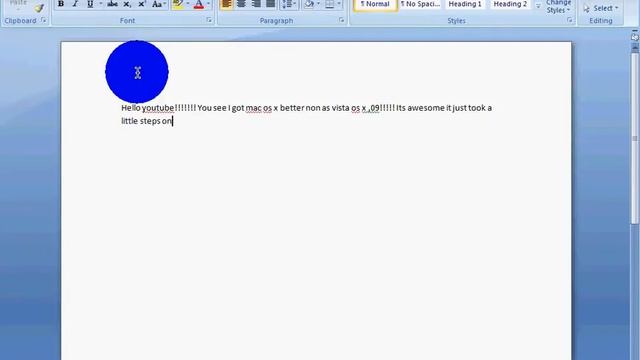Viewport: 640px width, 360px height.
Task: Apply the No Spacing style
Action: [x=420, y=4]
